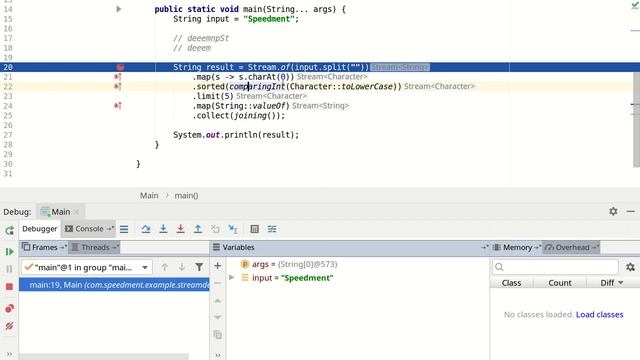640x360 pixels.
Task: Click the Drop Frame icon
Action: coord(215,229)
